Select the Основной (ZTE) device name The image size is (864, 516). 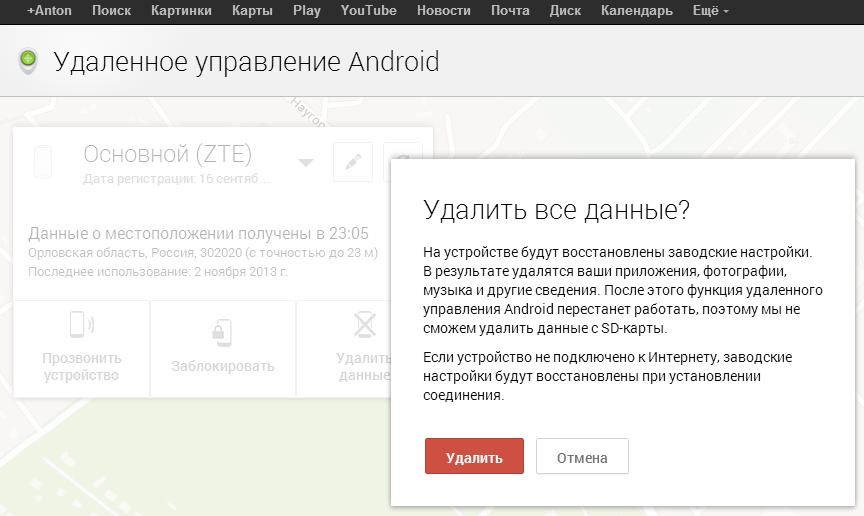tap(167, 154)
